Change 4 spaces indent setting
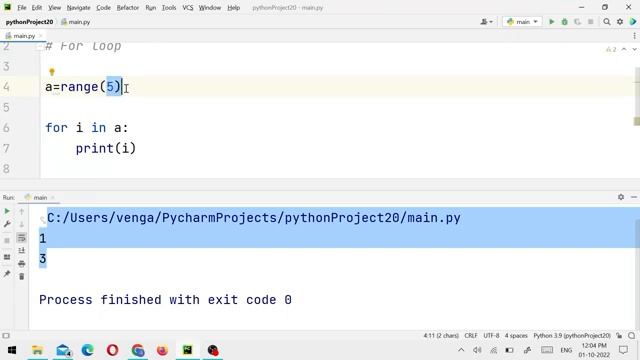This screenshot has height=360, width=640. point(516,336)
